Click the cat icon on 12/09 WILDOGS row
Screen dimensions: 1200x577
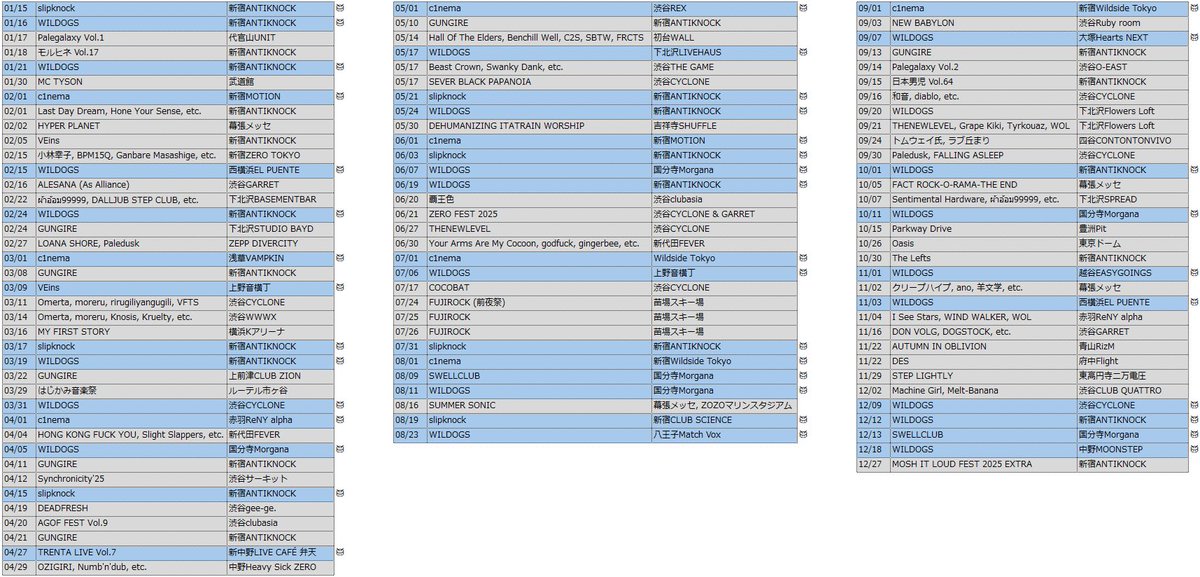point(1194,406)
